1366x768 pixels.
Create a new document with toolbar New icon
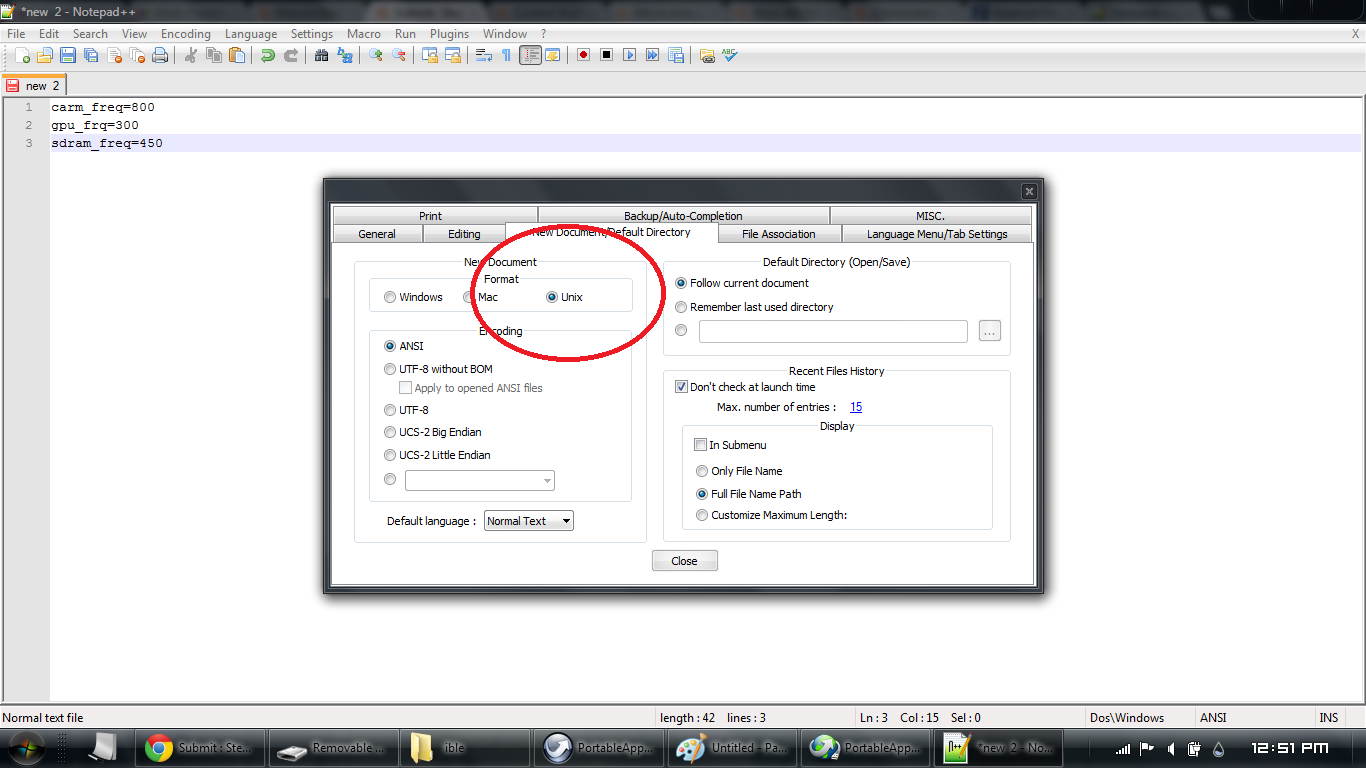pos(22,56)
